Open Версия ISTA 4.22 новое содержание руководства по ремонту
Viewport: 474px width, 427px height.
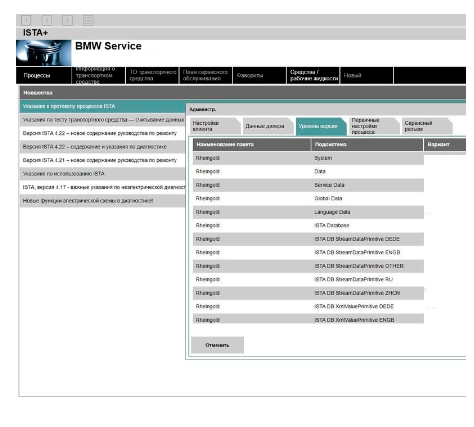[102, 133]
